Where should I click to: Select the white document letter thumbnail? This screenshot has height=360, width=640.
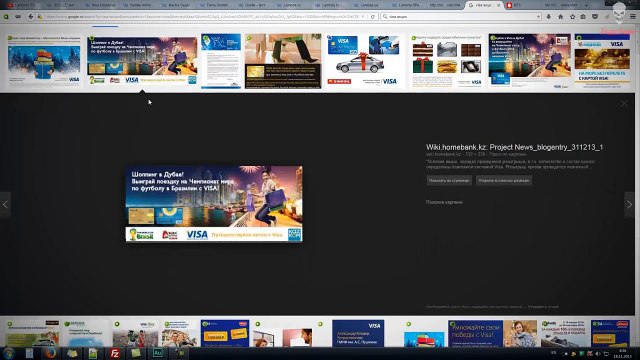tap(221, 61)
